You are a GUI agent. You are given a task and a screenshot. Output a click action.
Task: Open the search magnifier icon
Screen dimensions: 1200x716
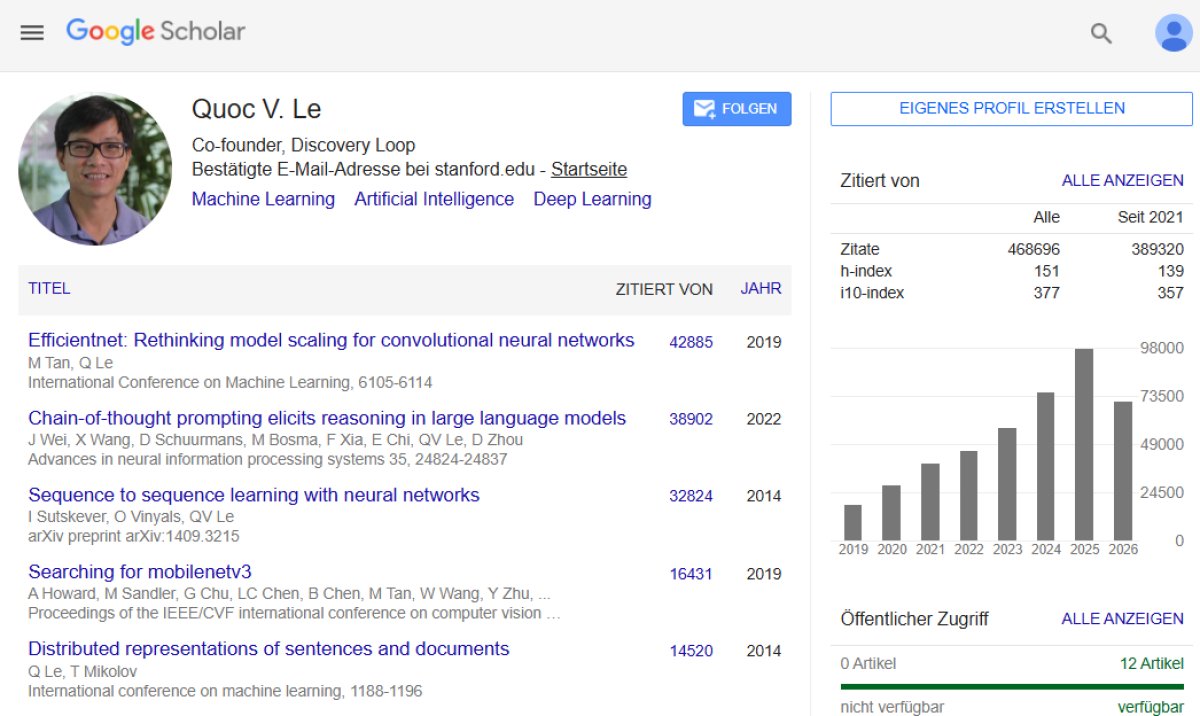coord(1101,33)
